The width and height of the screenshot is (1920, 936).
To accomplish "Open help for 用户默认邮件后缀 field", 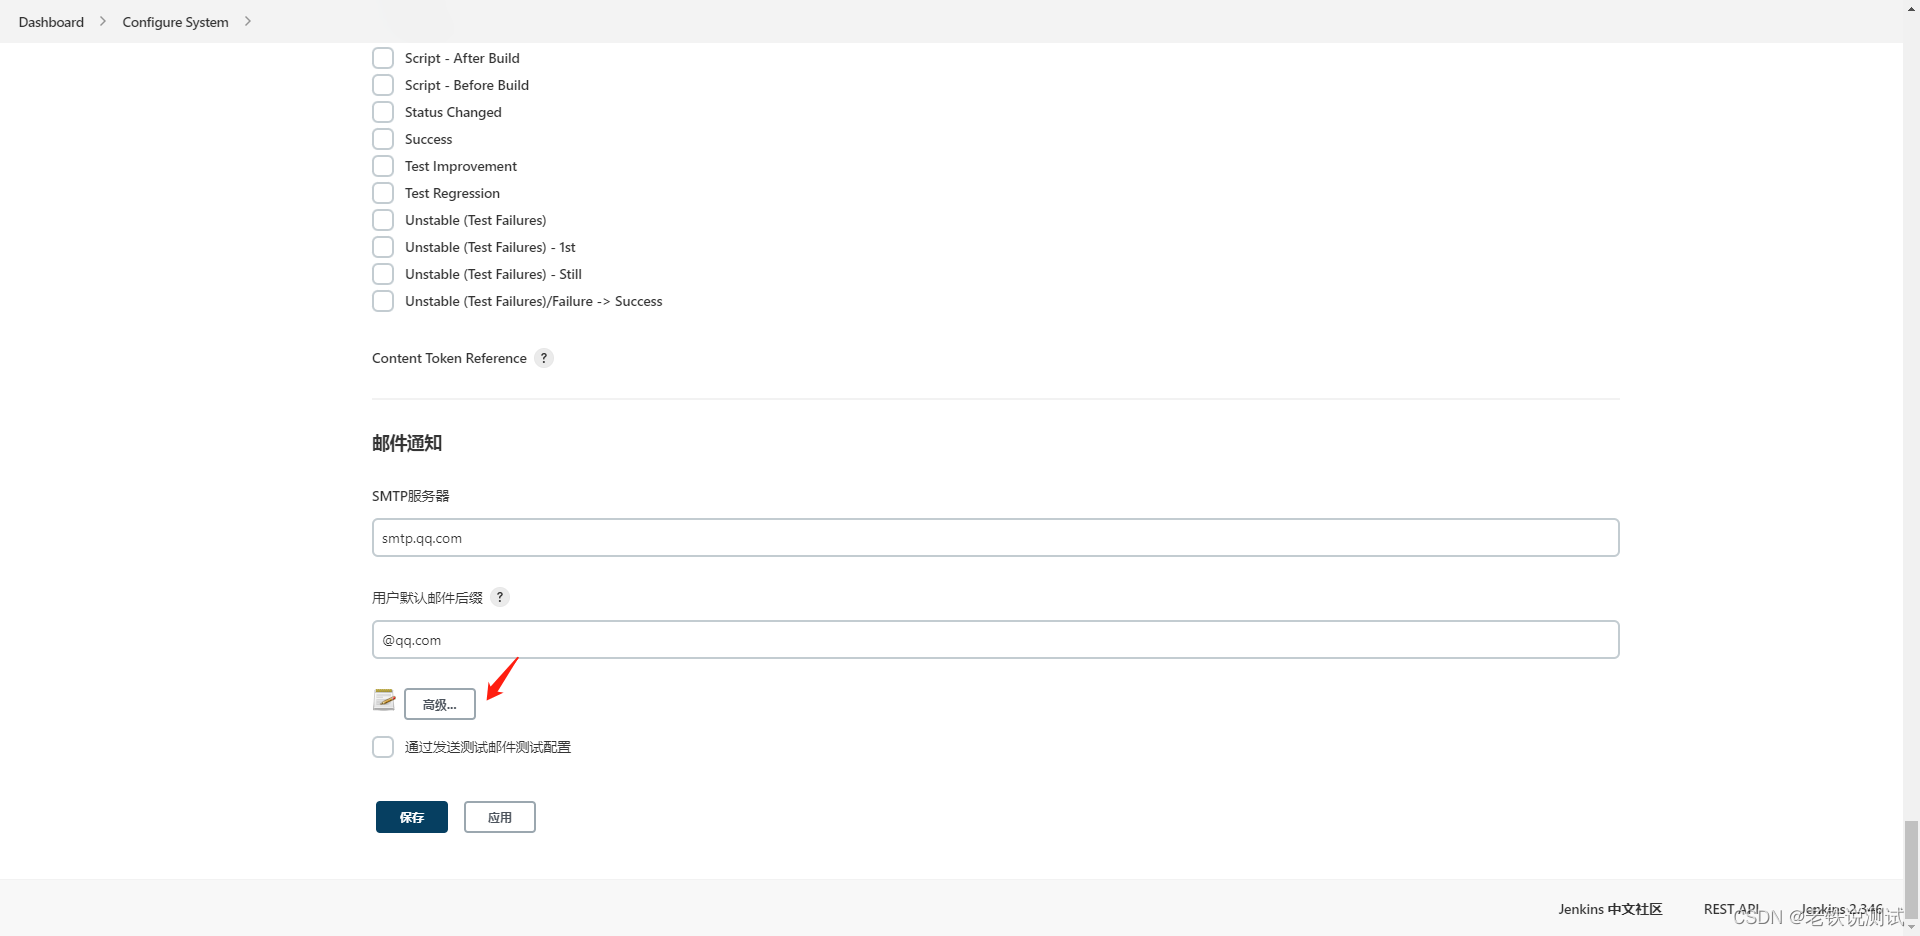I will point(500,597).
